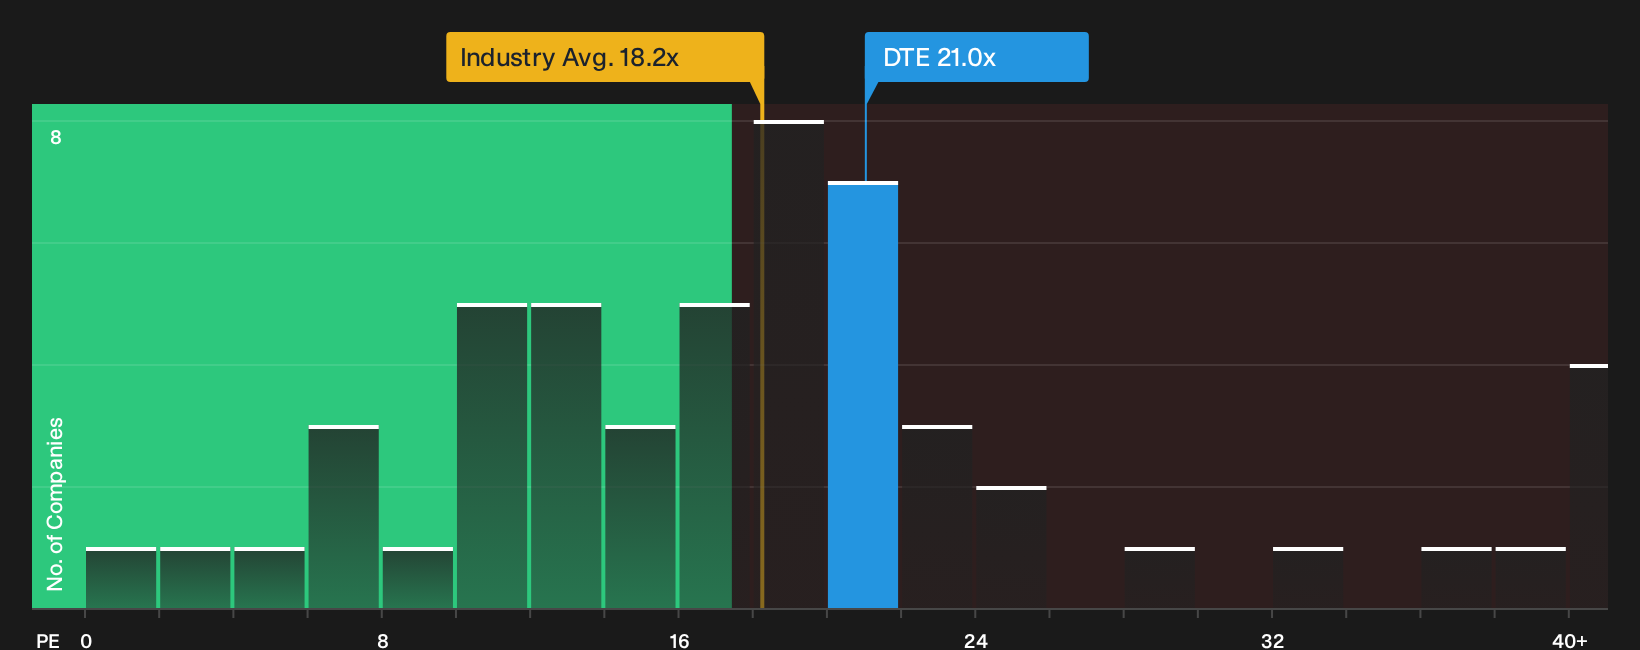Select the bar spanning PE 36 to 38
1640x650 pixels.
tap(1456, 578)
